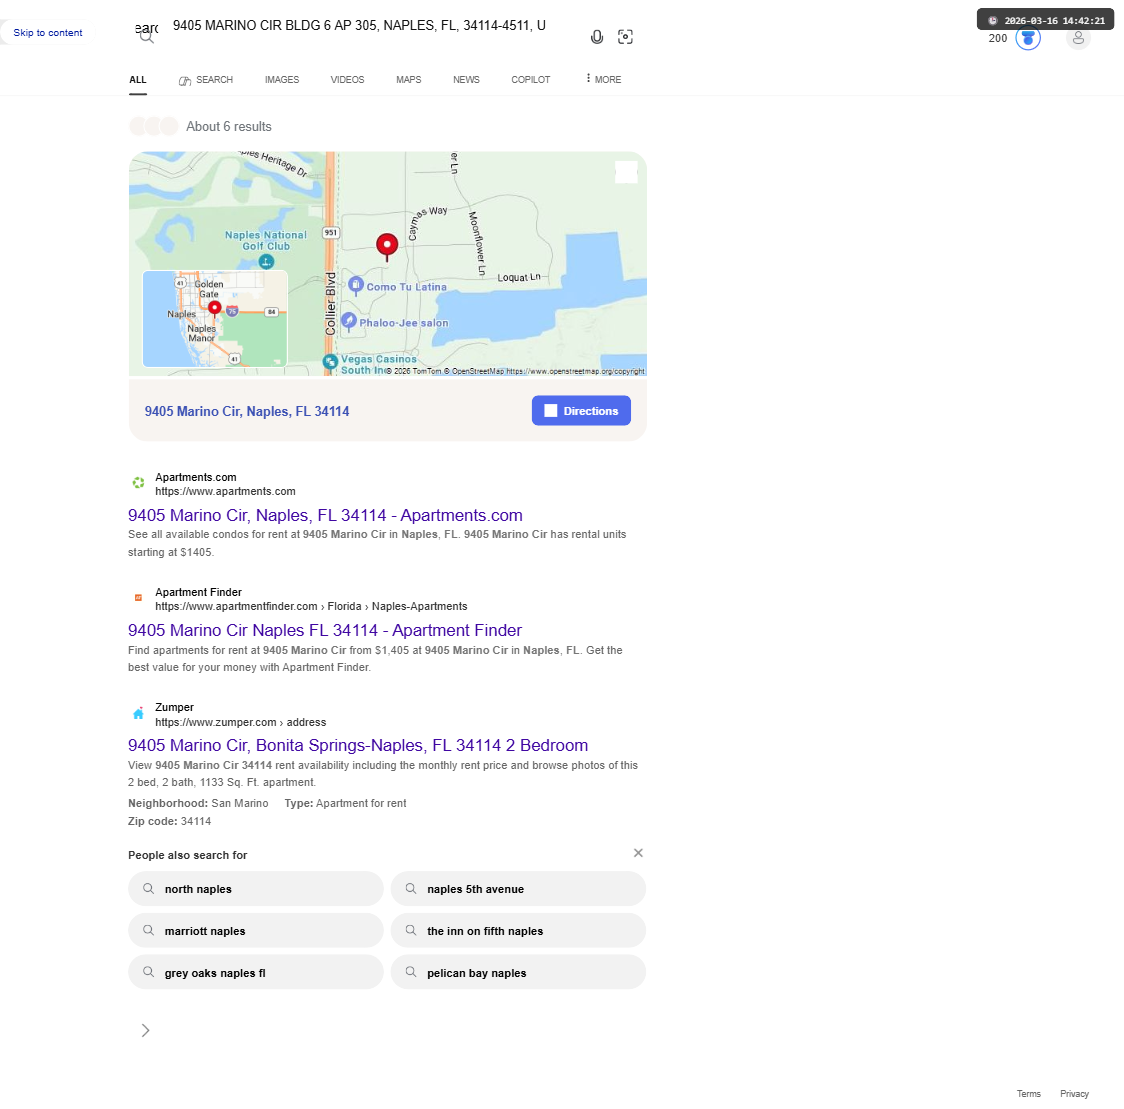Open the rewards medal icon

point(1028,38)
